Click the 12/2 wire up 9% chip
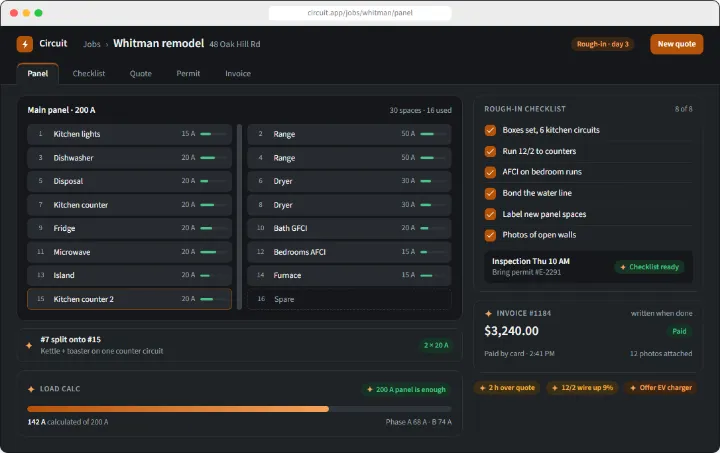 coord(582,388)
